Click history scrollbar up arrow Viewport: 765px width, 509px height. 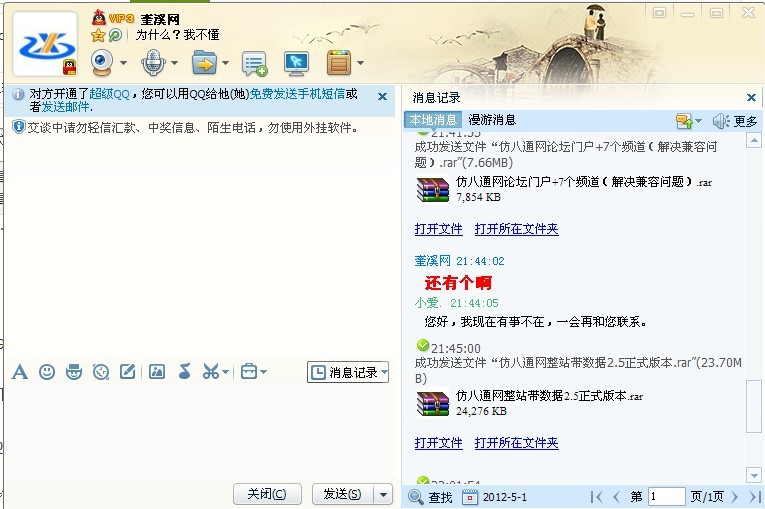point(754,141)
